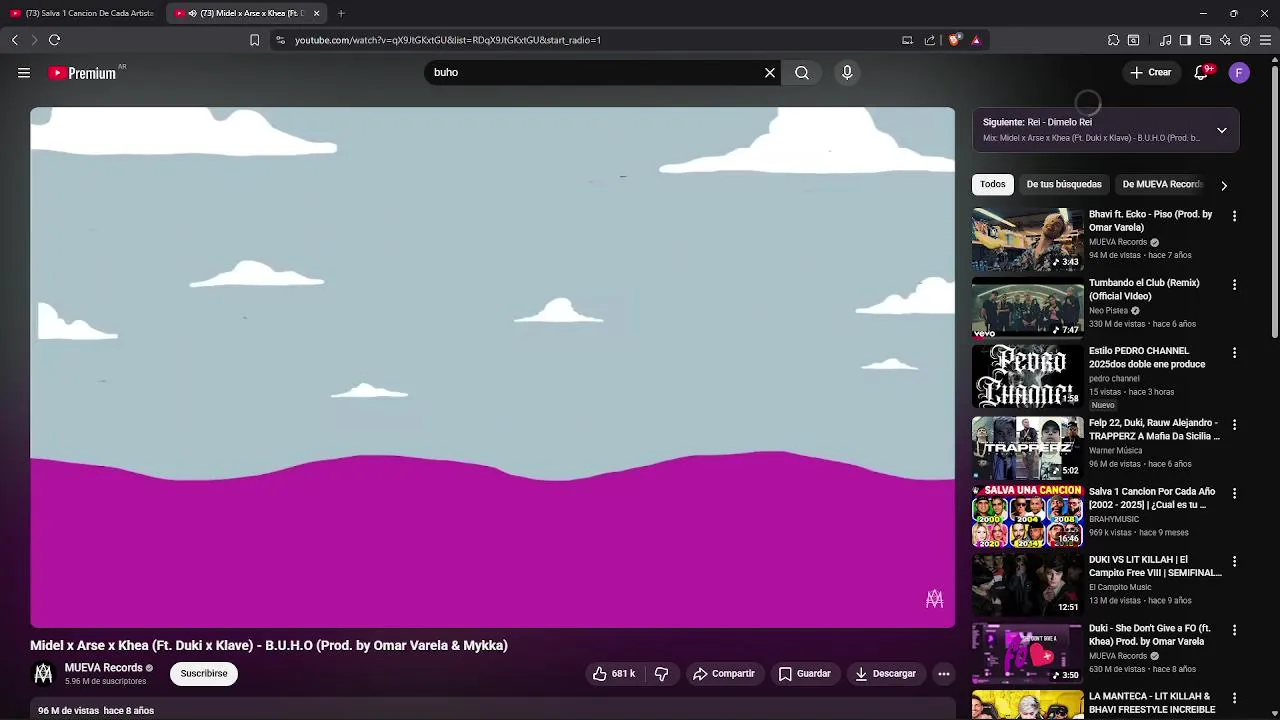Open the Brave VPN shield icon
The width and height of the screenshot is (1280, 720).
click(1245, 40)
